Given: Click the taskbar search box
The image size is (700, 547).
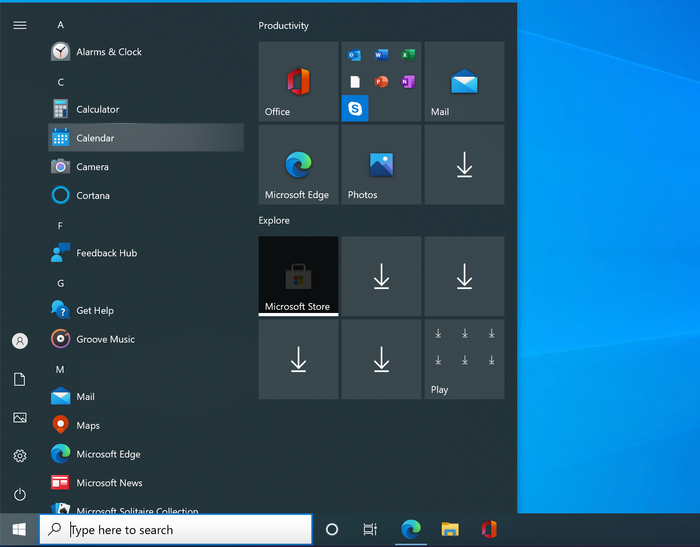Looking at the screenshot, I should click(175, 530).
